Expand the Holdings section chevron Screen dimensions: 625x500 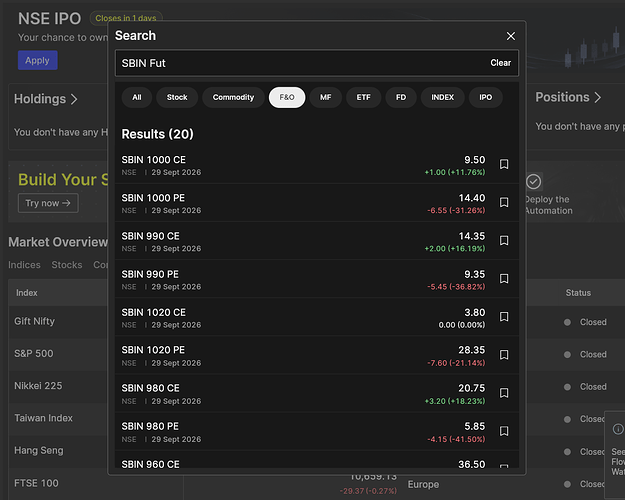point(74,99)
